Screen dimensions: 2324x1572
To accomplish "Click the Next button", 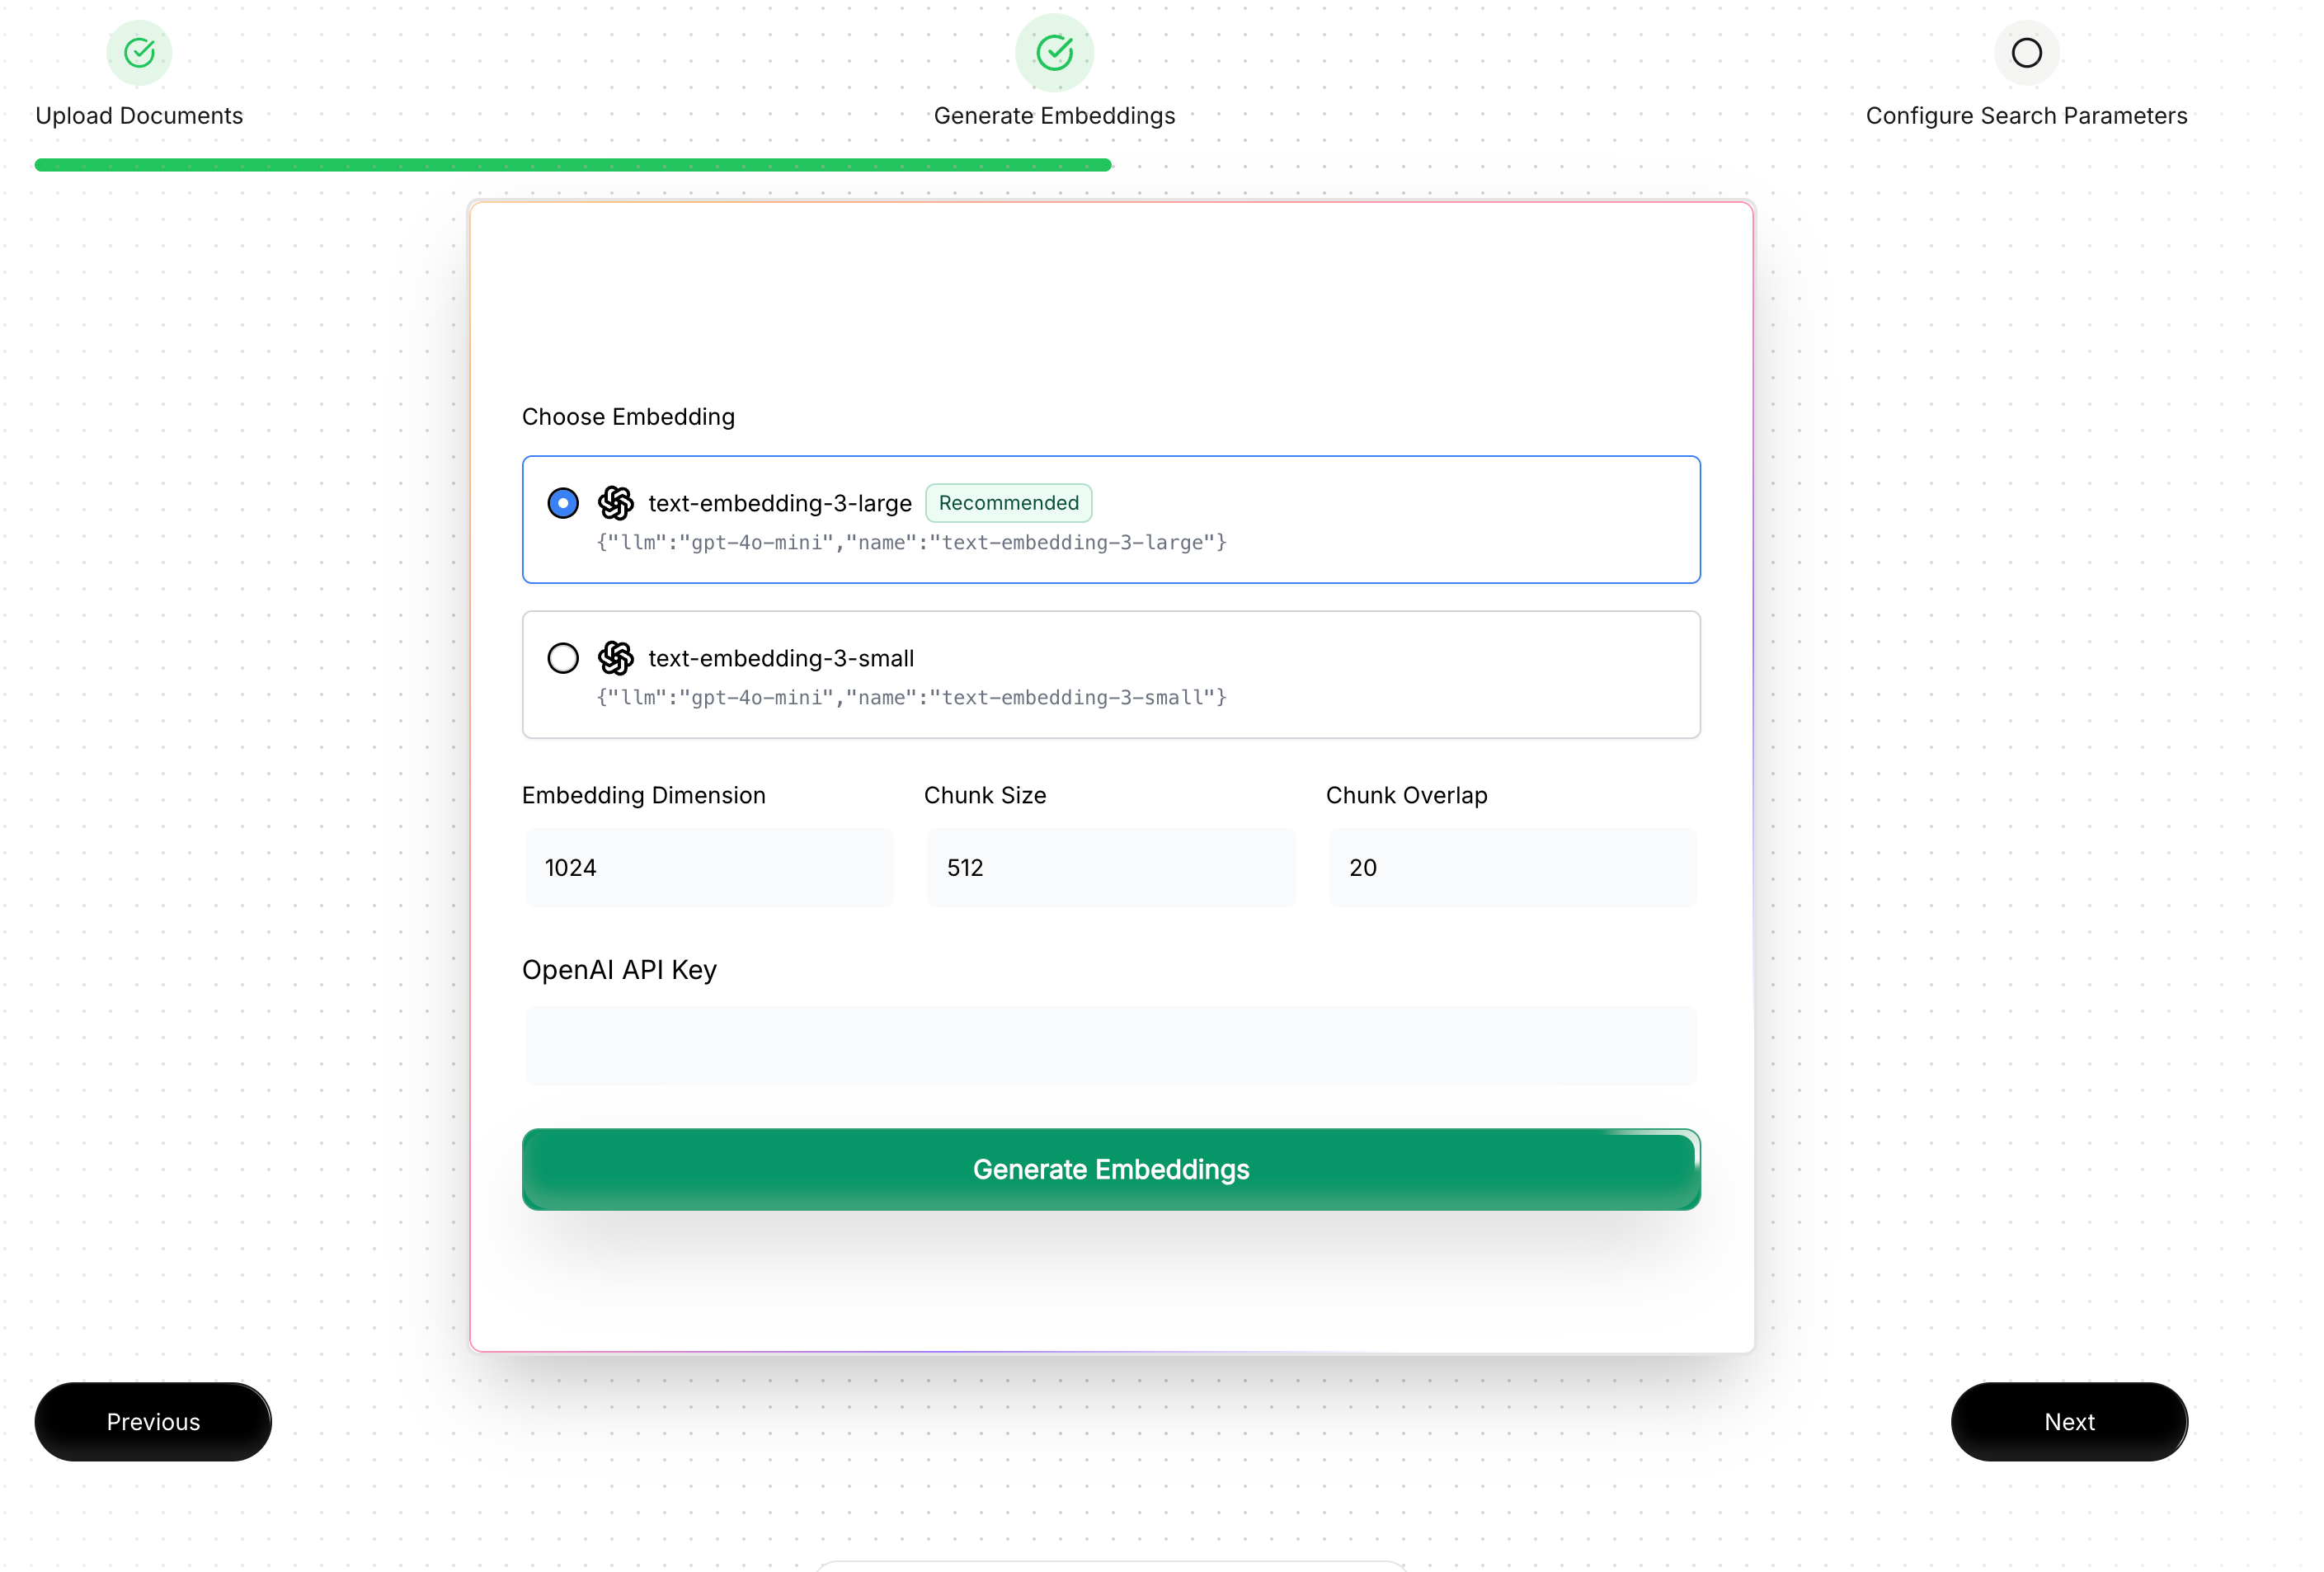I will pos(2069,1421).
